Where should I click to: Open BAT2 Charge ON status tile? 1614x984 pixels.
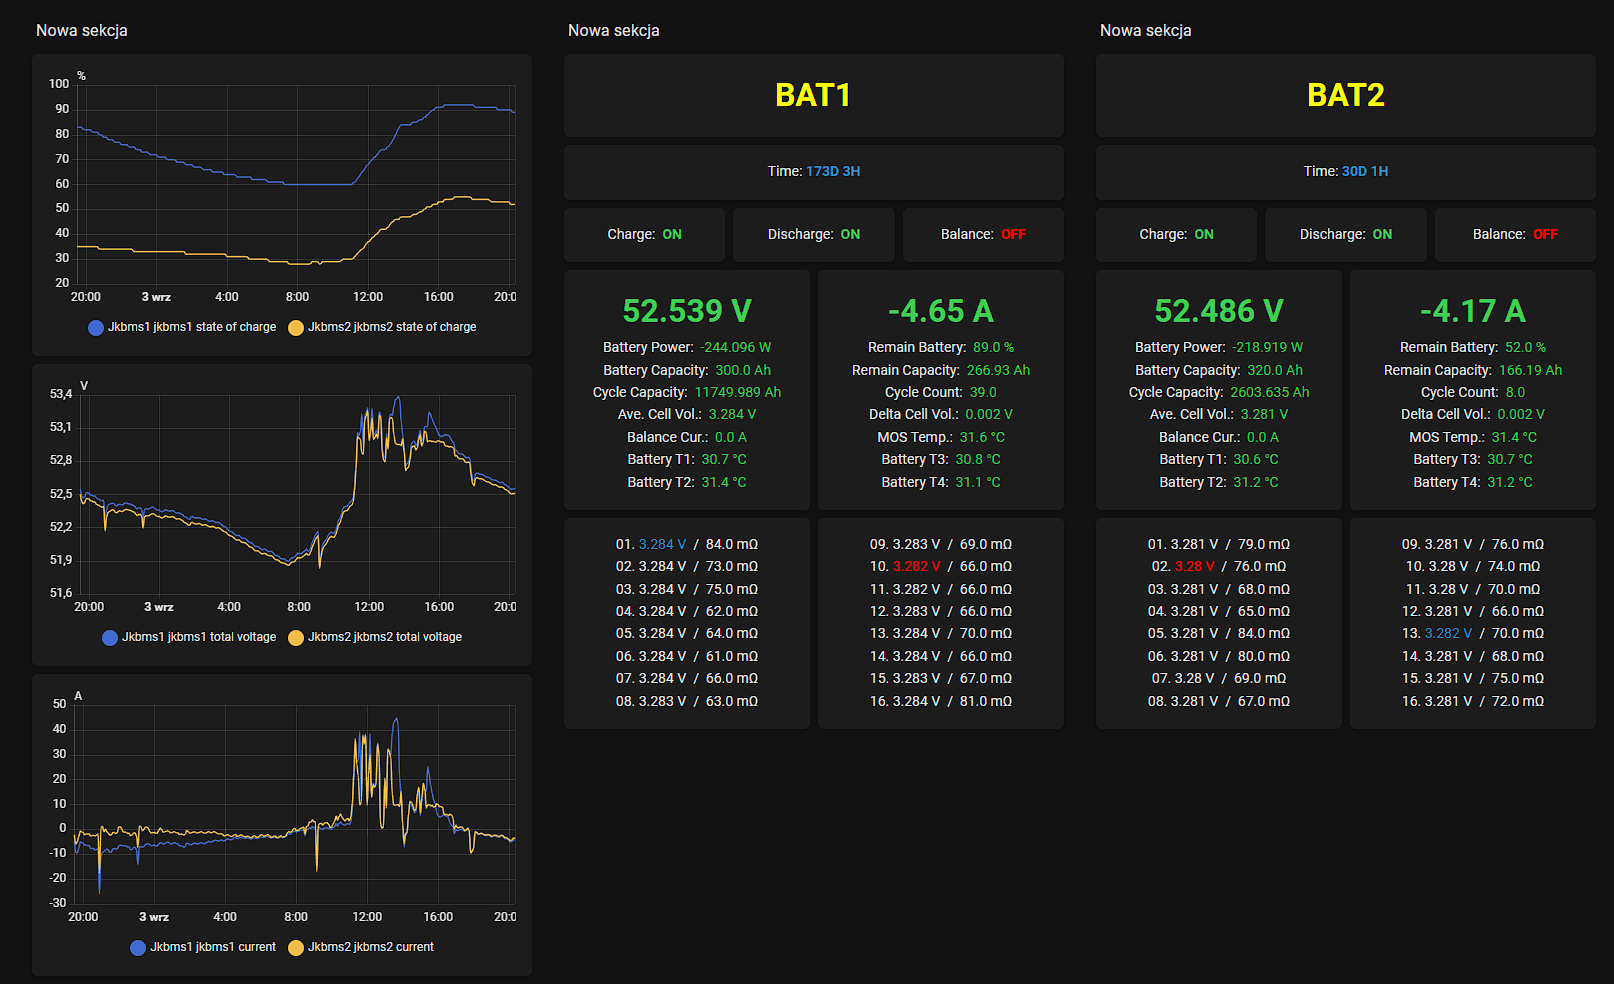pos(1176,235)
